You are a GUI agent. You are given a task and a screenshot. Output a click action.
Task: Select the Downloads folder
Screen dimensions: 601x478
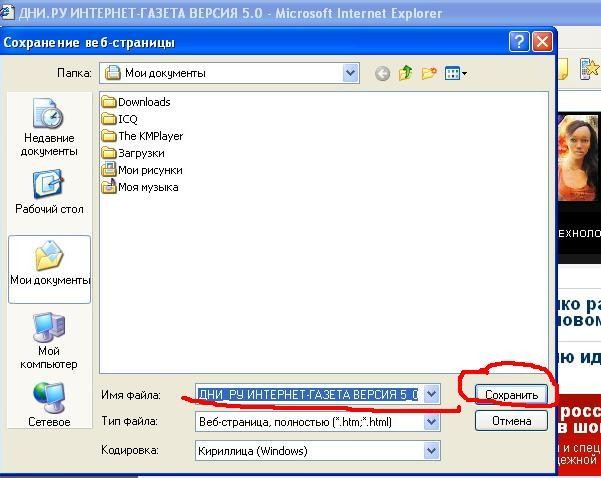pyautogui.click(x=136, y=102)
